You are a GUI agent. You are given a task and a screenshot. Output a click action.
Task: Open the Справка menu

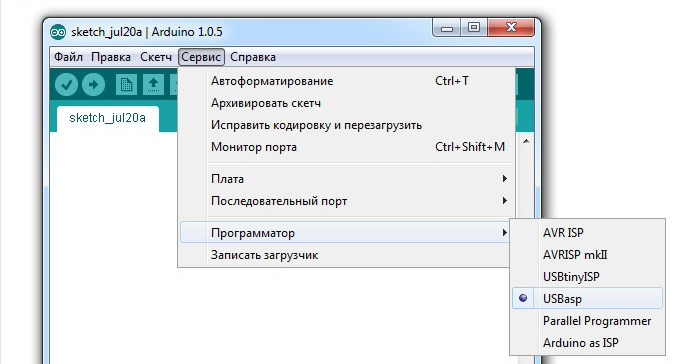[253, 57]
